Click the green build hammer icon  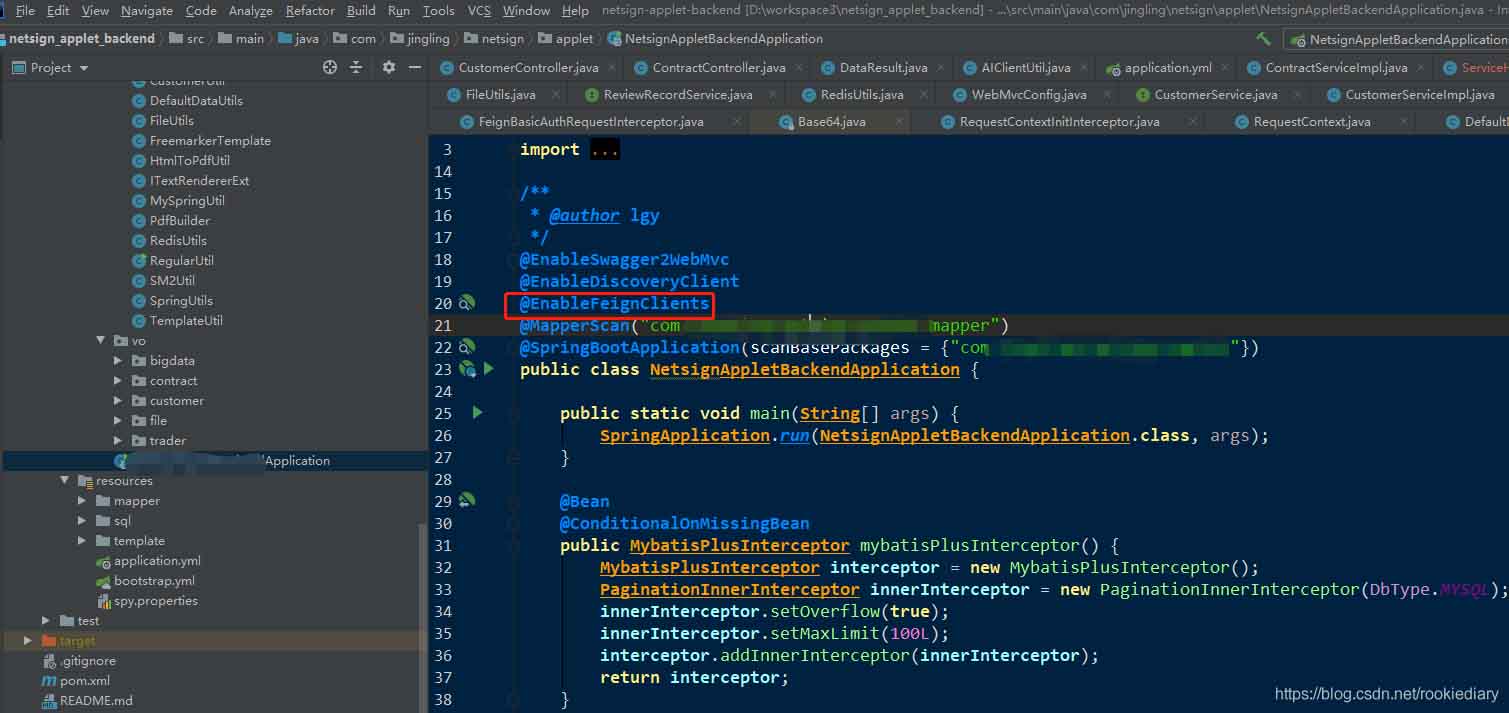[1264, 39]
